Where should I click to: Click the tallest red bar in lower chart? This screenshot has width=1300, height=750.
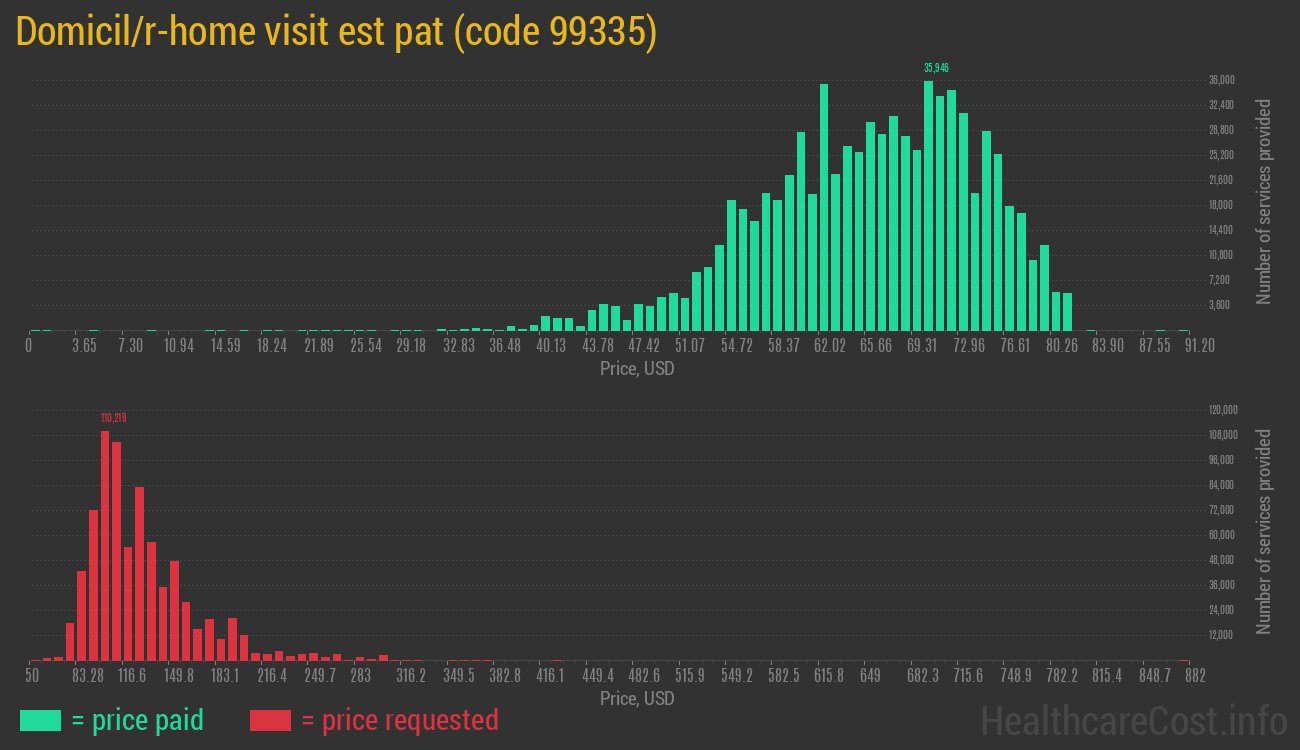[105, 545]
